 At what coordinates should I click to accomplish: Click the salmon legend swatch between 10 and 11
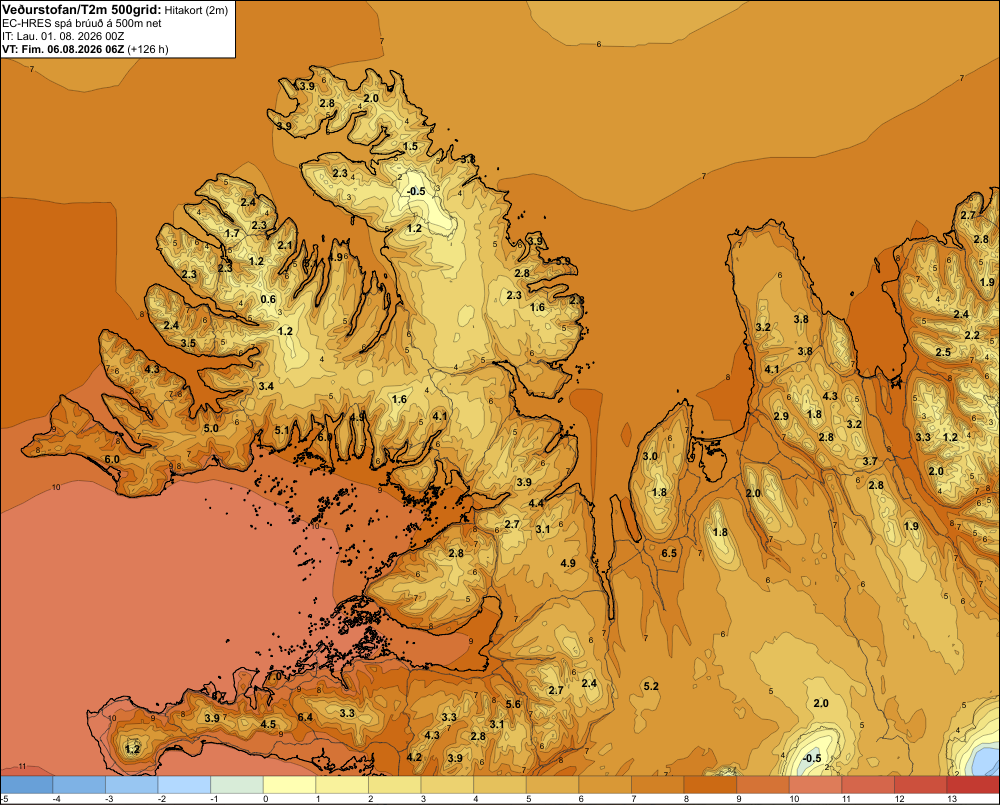(x=815, y=785)
